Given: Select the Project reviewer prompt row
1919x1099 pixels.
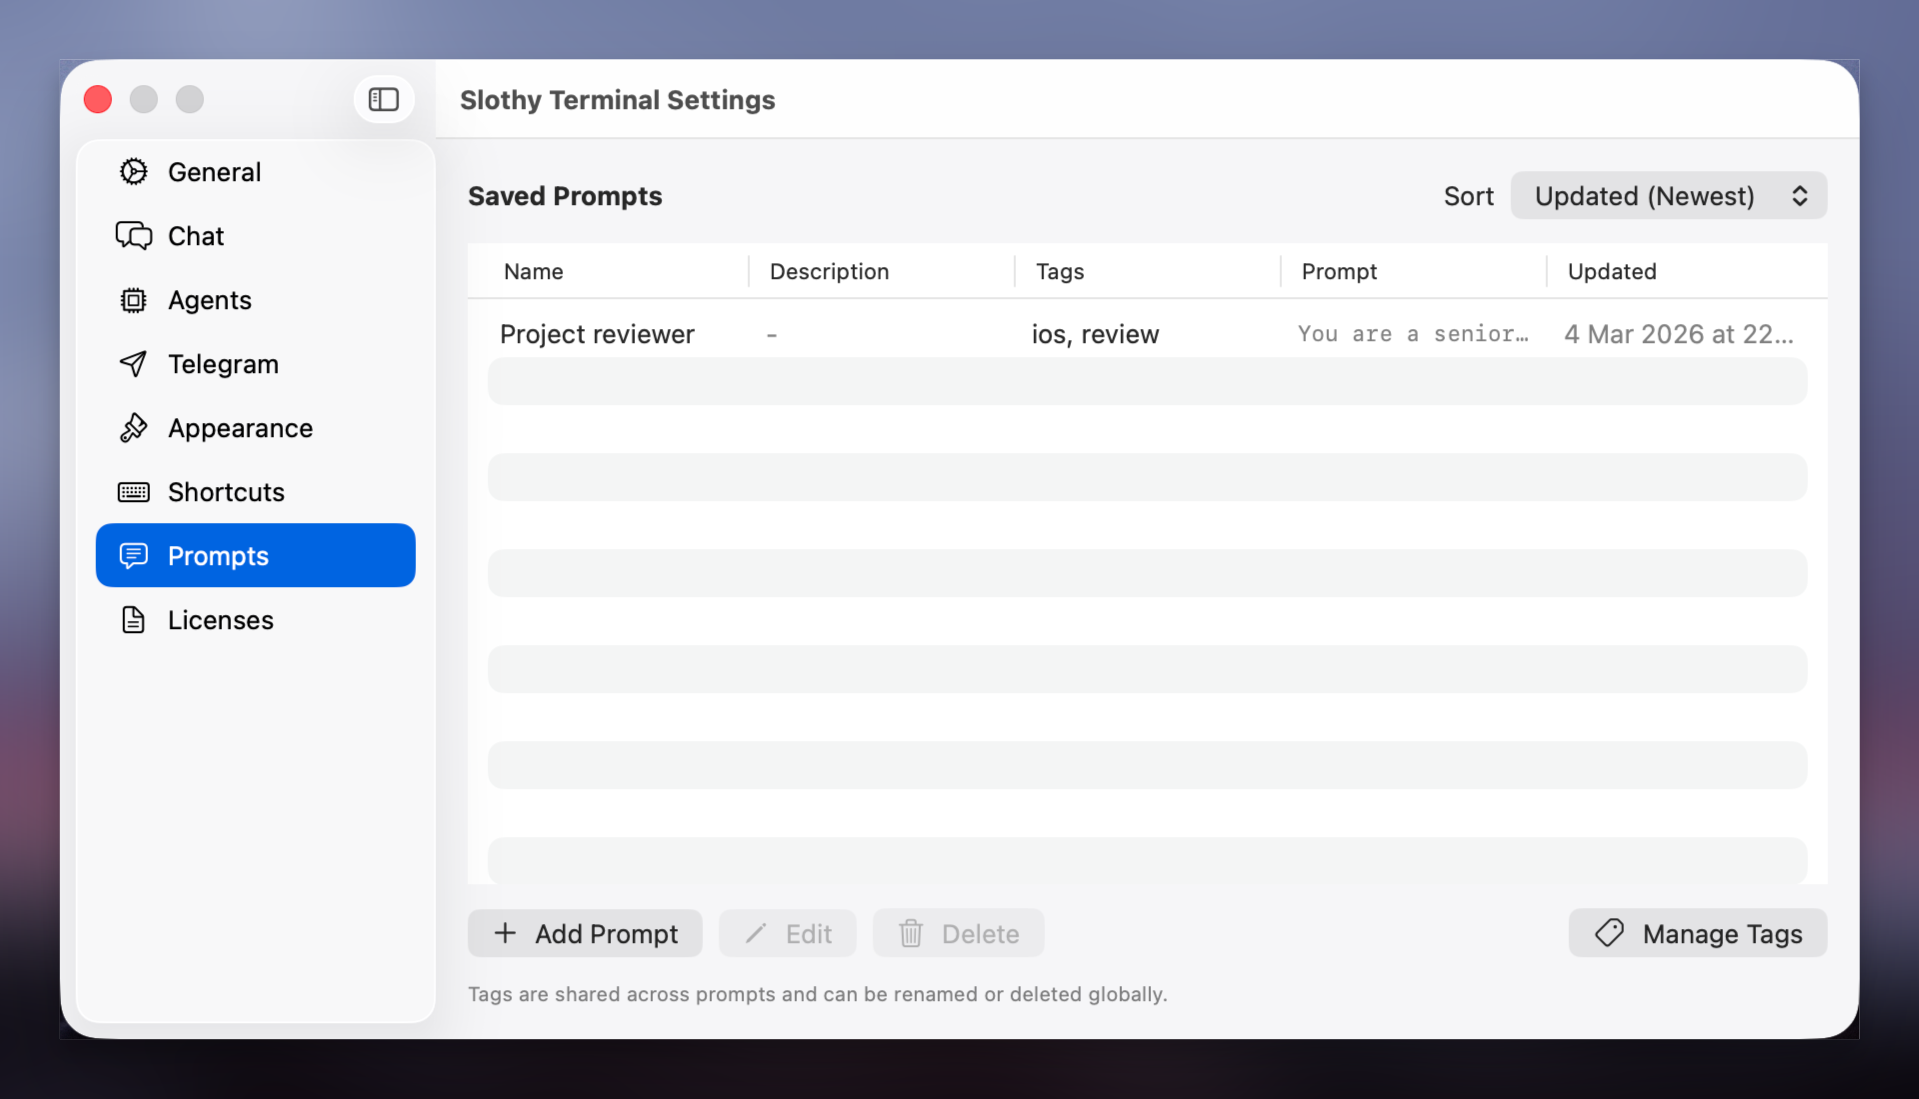Looking at the screenshot, I should [597, 334].
